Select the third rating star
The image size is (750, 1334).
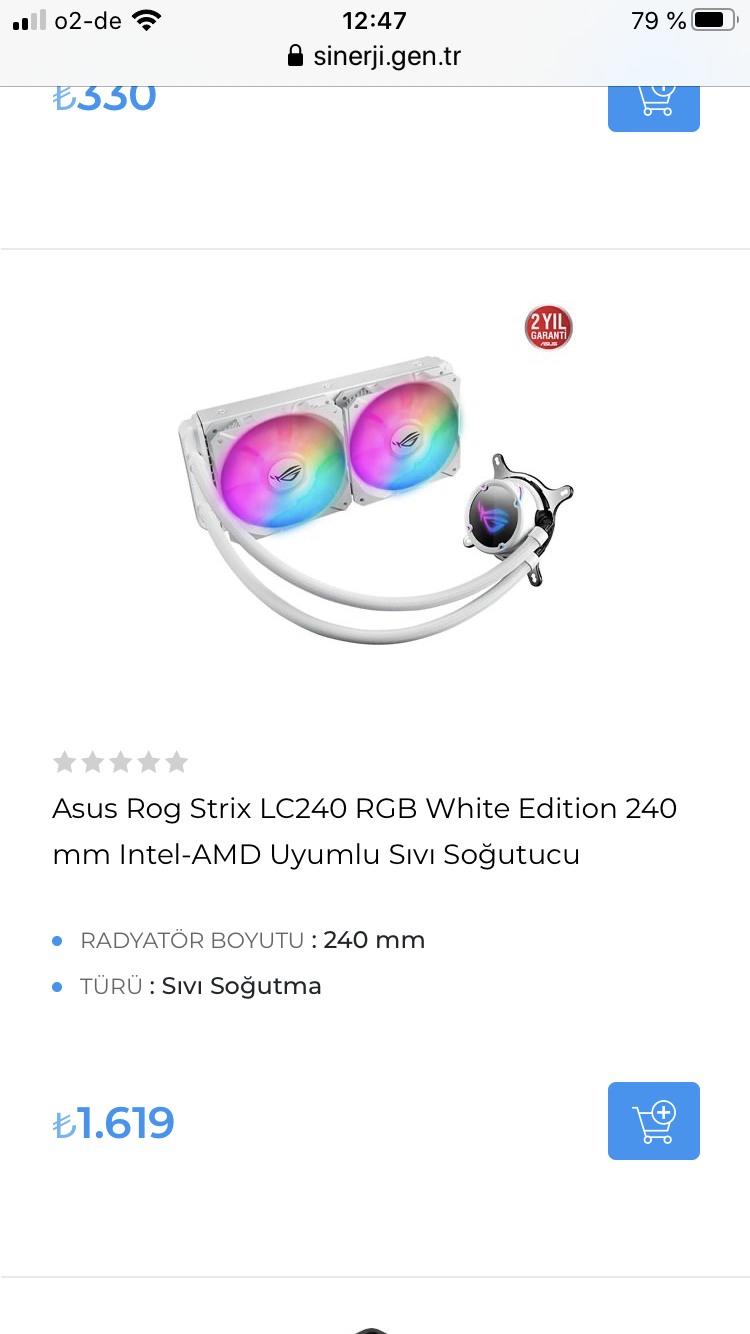tap(121, 762)
